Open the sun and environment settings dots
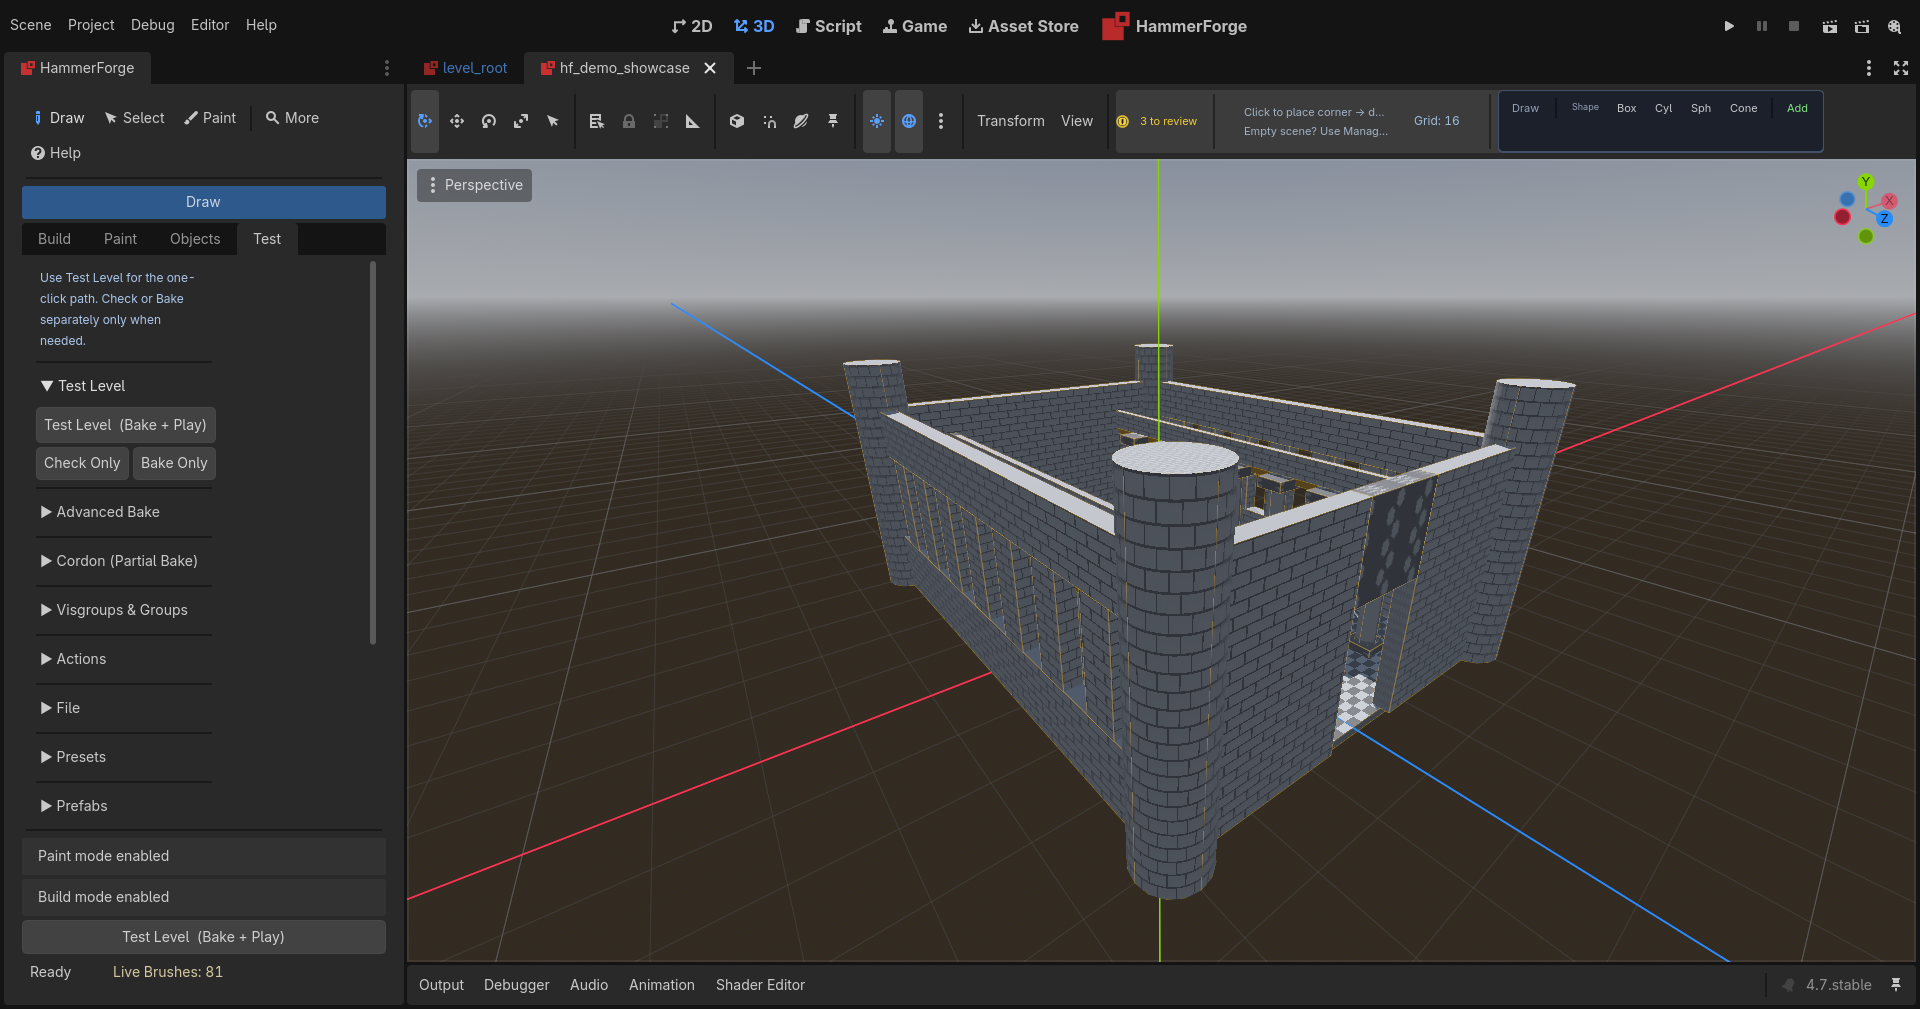The width and height of the screenshot is (1920, 1009). tap(941, 121)
